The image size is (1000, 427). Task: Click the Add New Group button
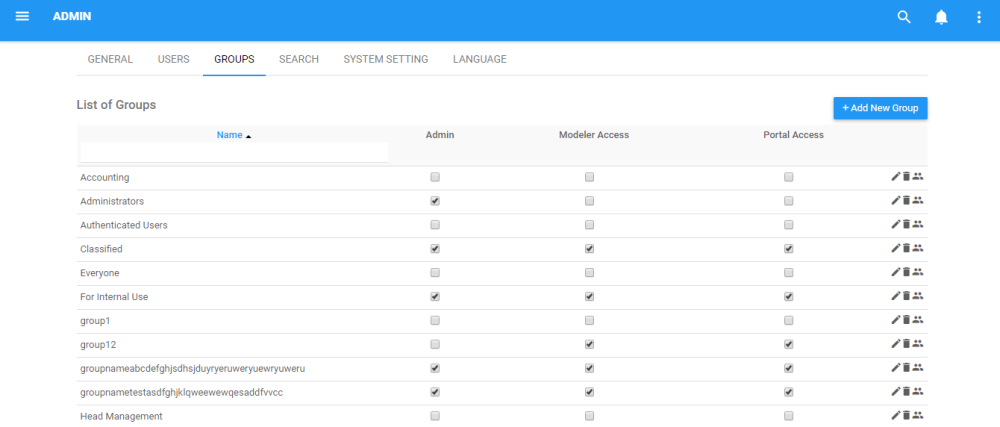[880, 107]
